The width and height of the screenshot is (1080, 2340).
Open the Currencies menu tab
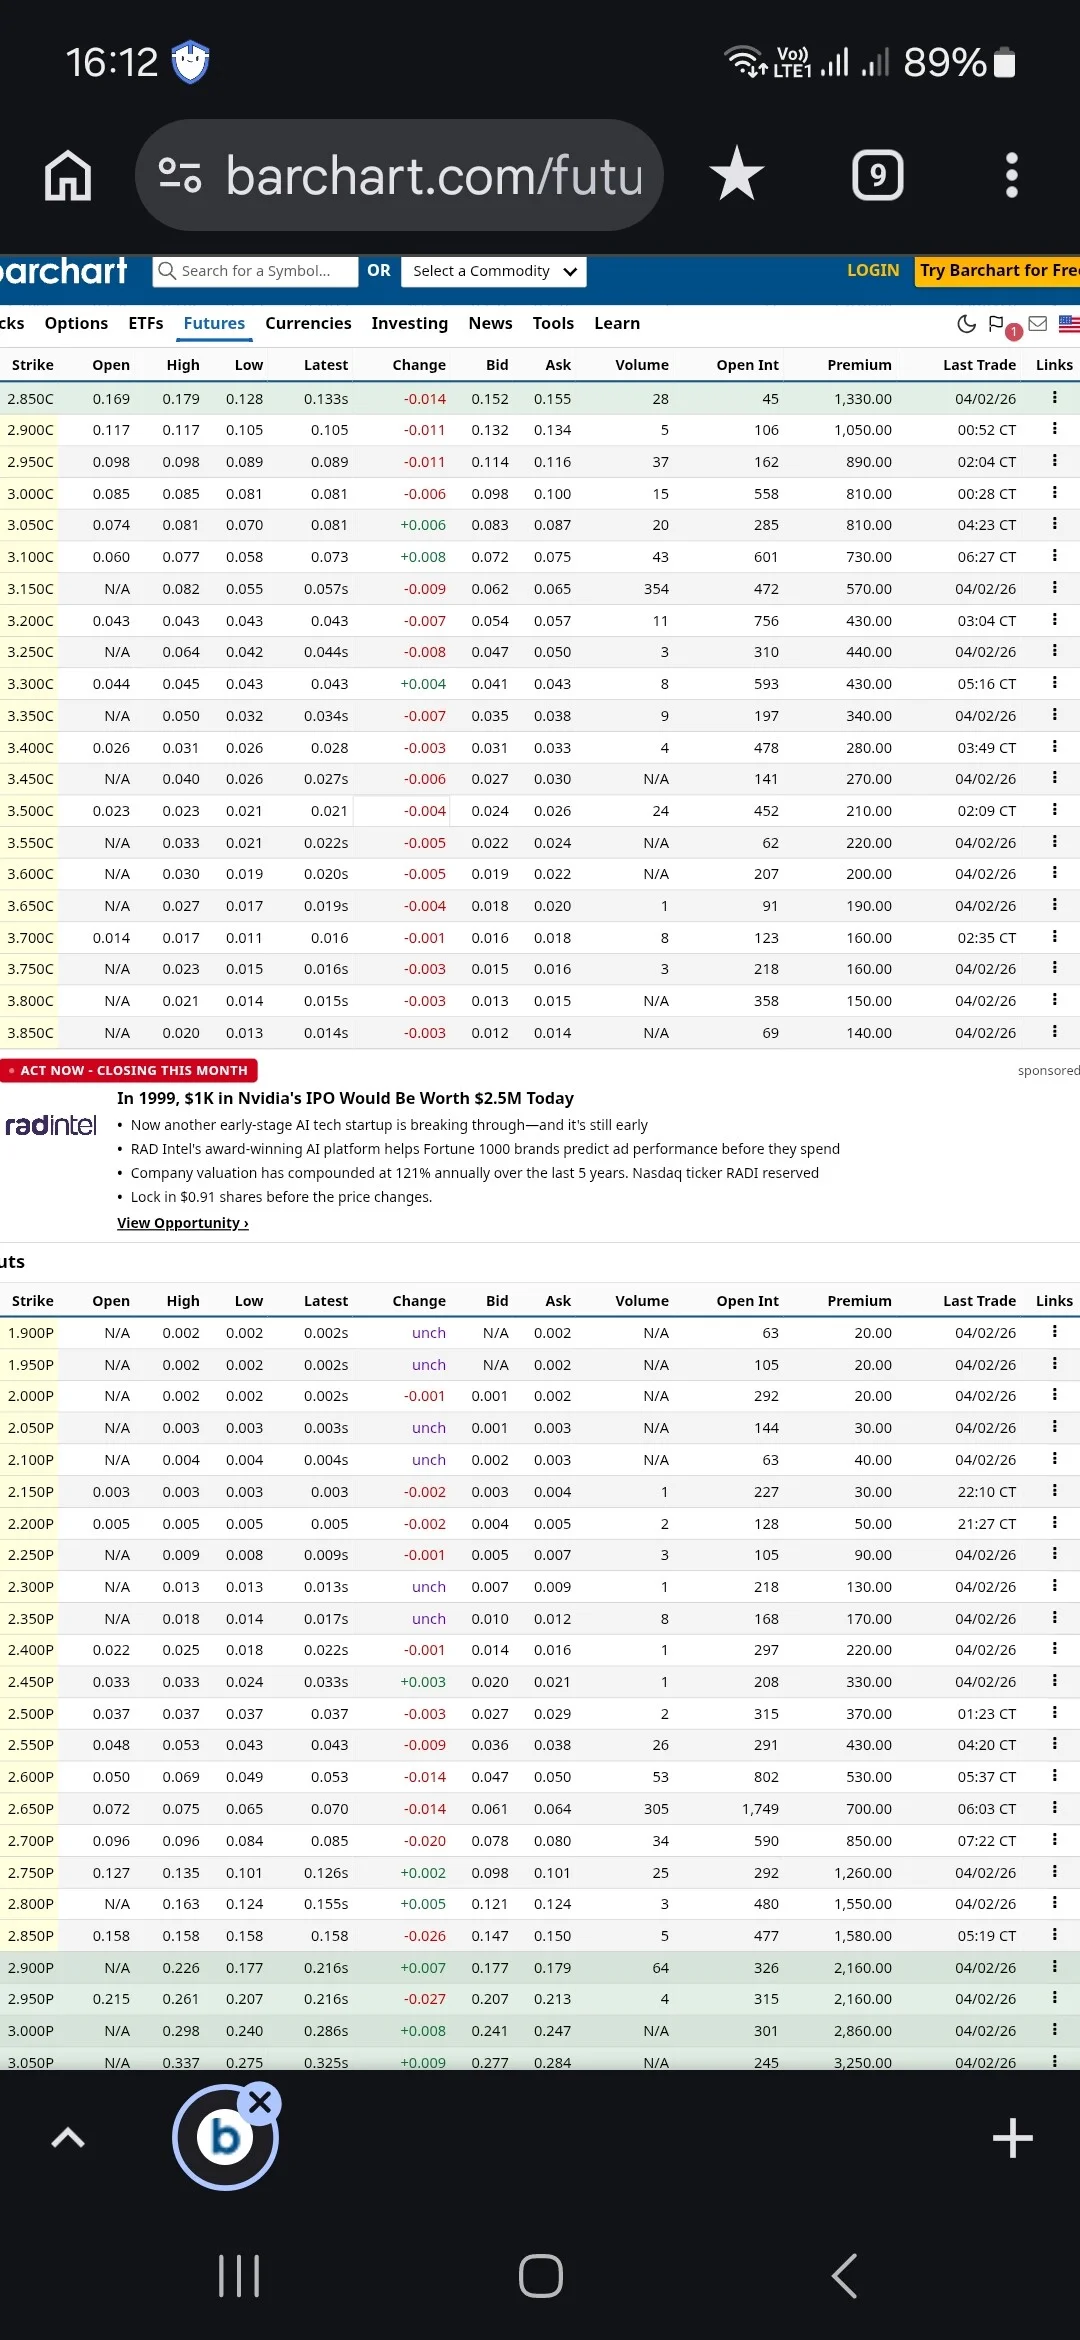pos(308,323)
